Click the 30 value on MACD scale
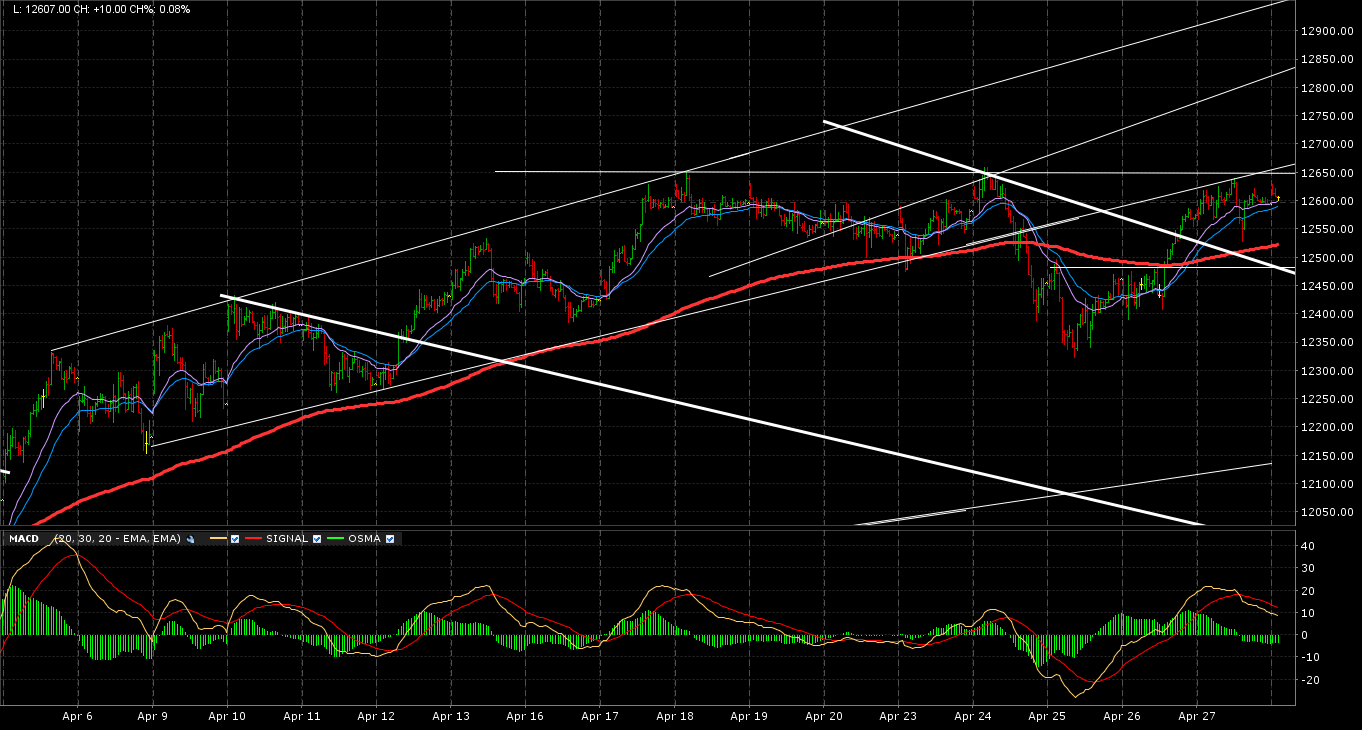This screenshot has height=730, width=1362. (1309, 568)
